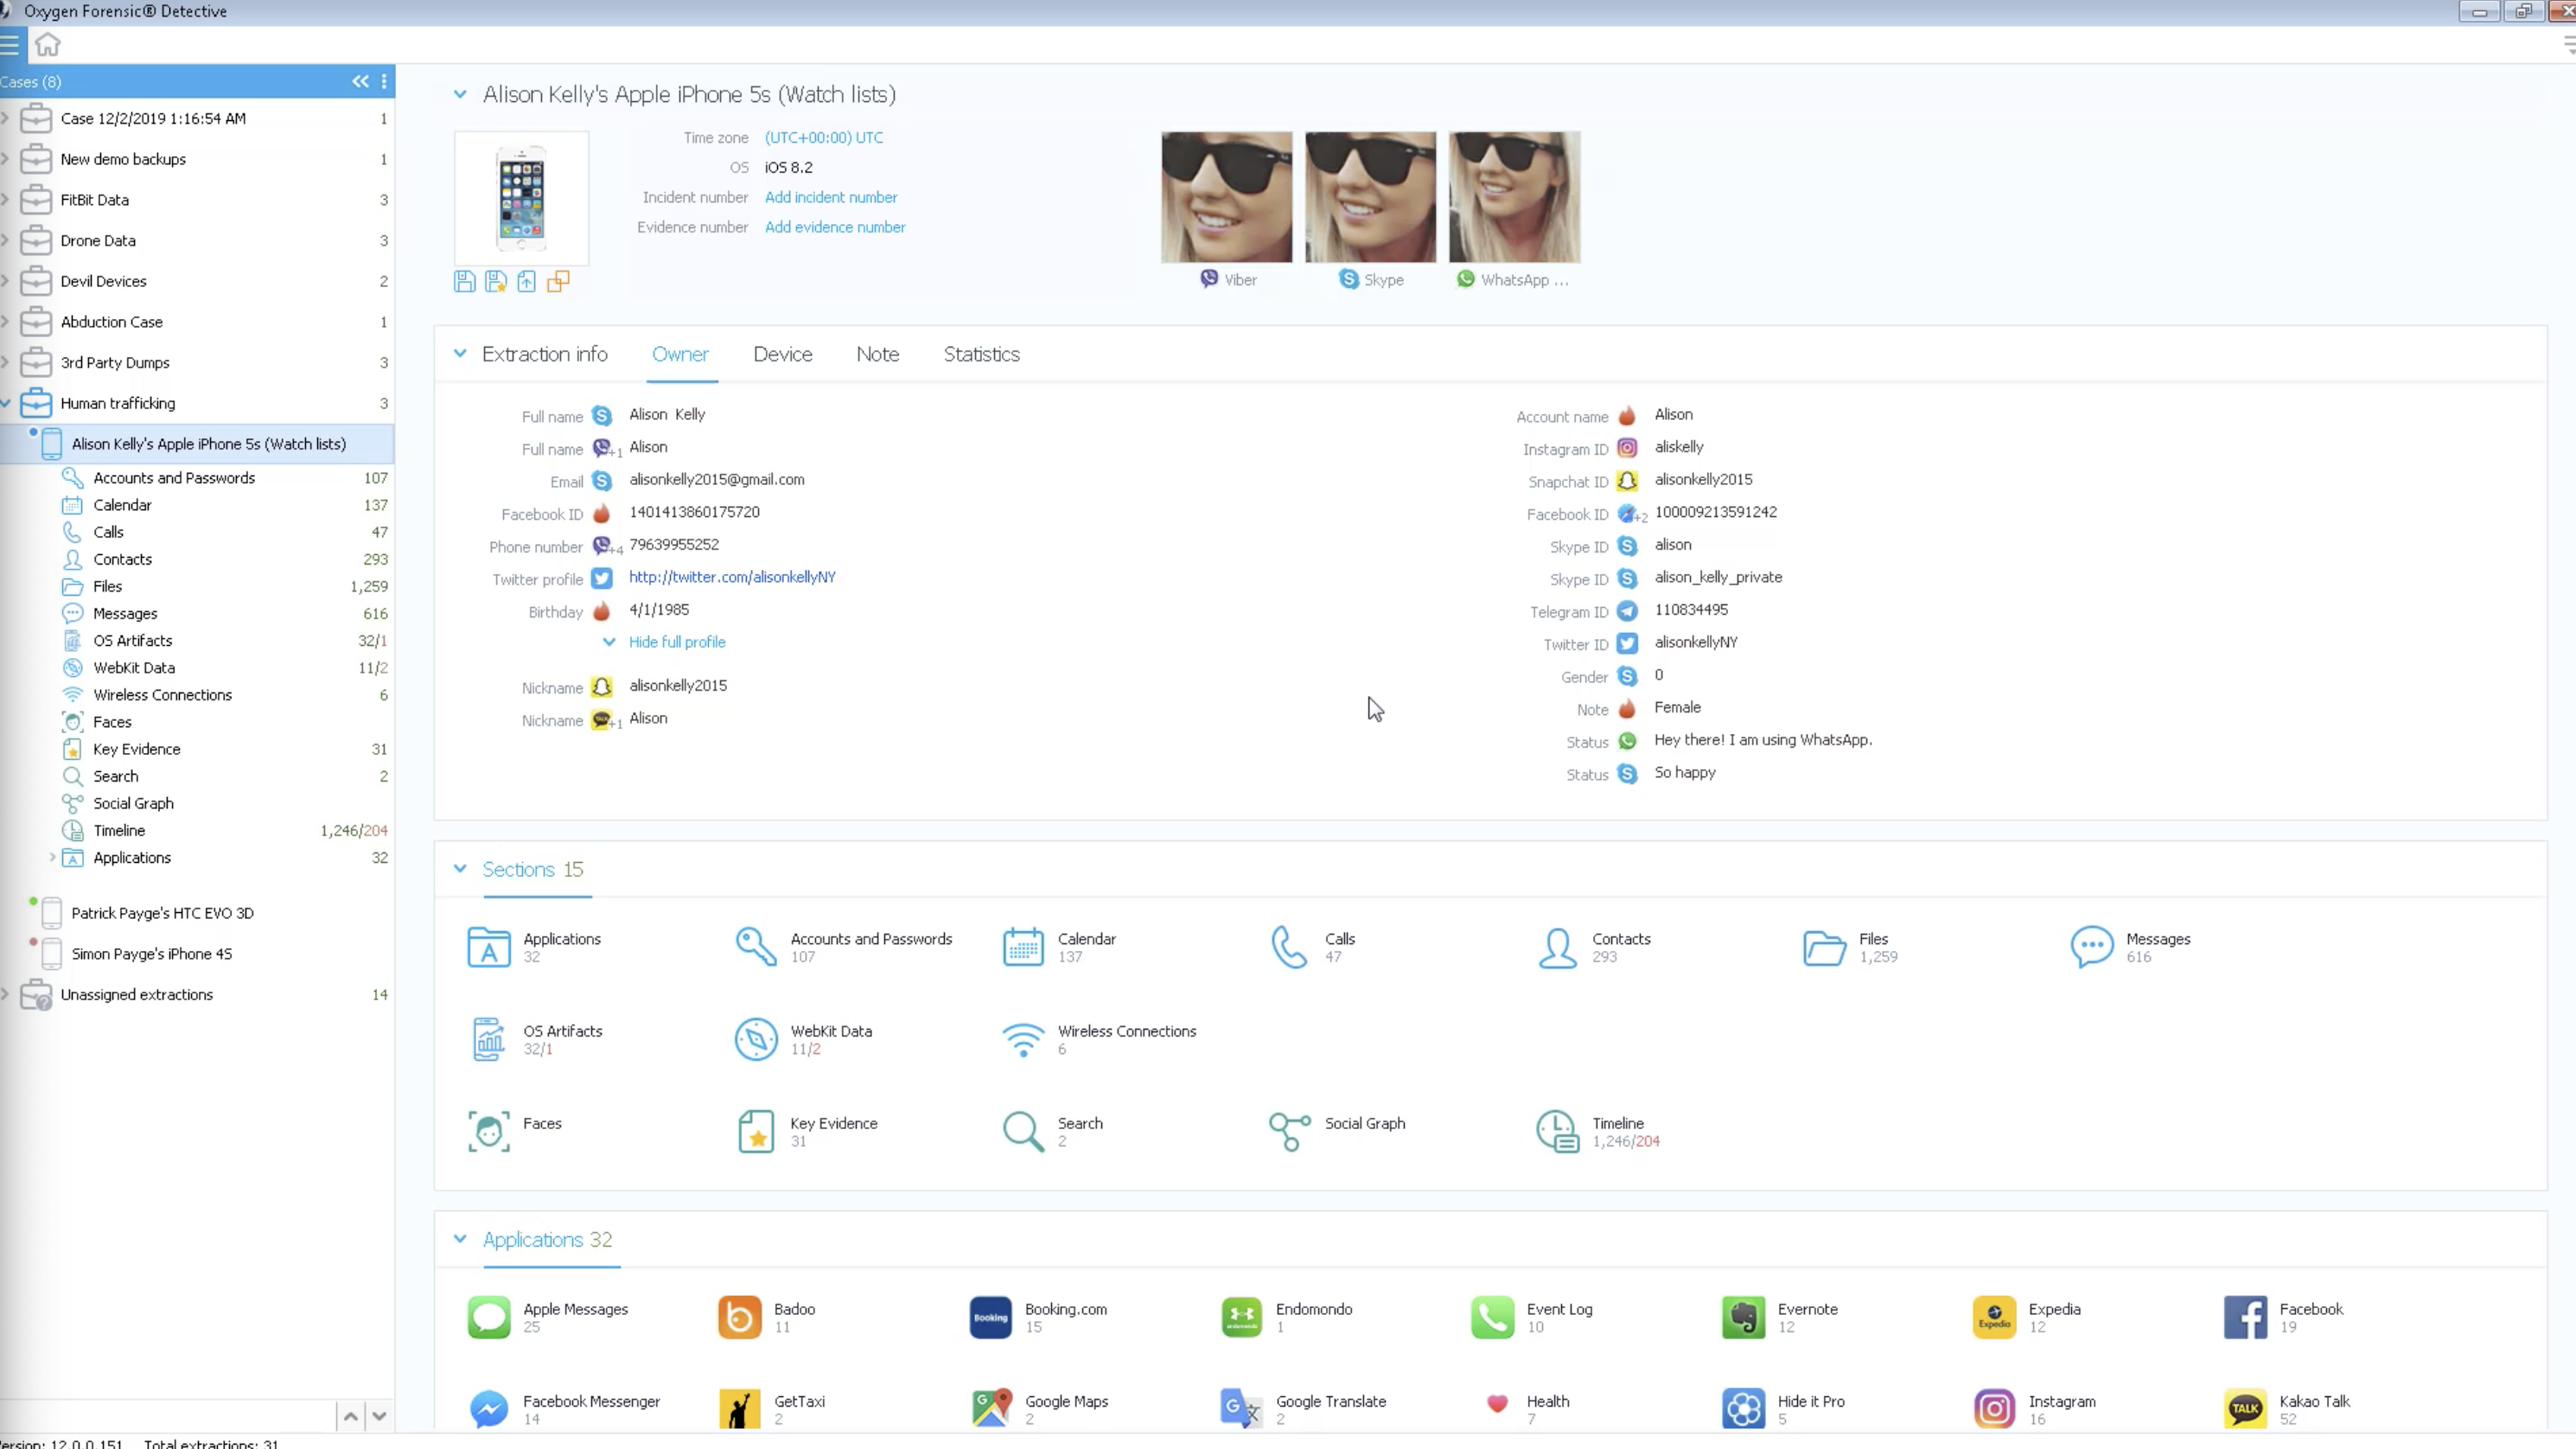Screen dimensions: 2576x1449
Task: Switch to the Statistics tab
Action: pyautogui.click(x=981, y=354)
